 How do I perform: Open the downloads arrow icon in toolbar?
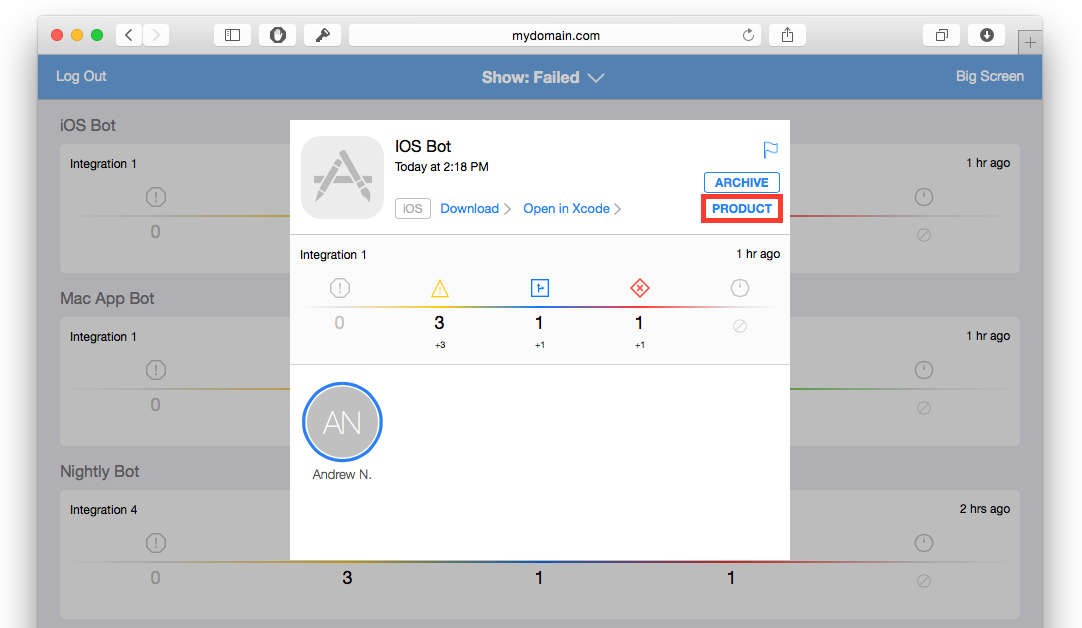click(987, 35)
